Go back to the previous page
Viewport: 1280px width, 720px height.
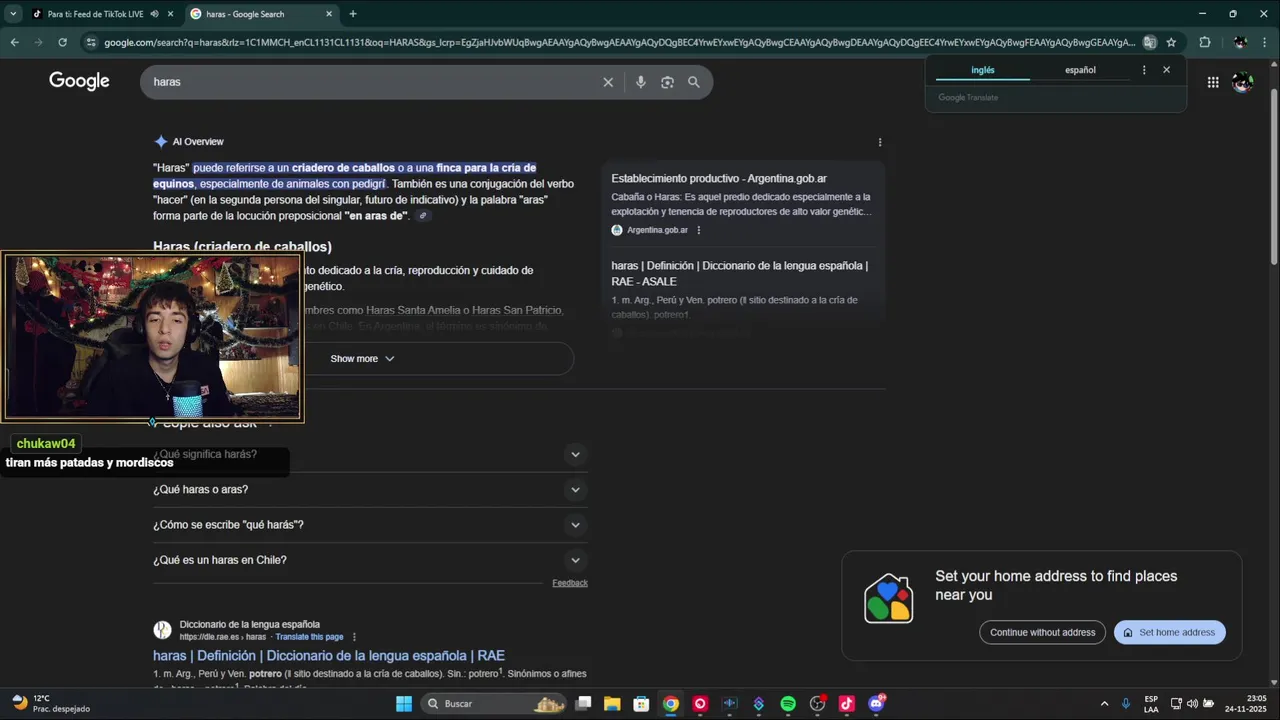[14, 42]
